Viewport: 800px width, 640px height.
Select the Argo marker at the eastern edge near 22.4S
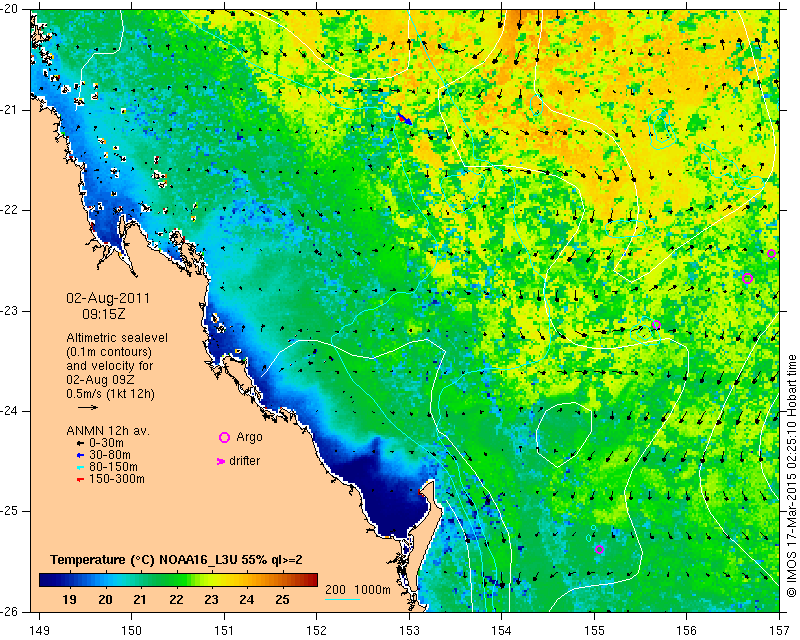[x=771, y=254]
